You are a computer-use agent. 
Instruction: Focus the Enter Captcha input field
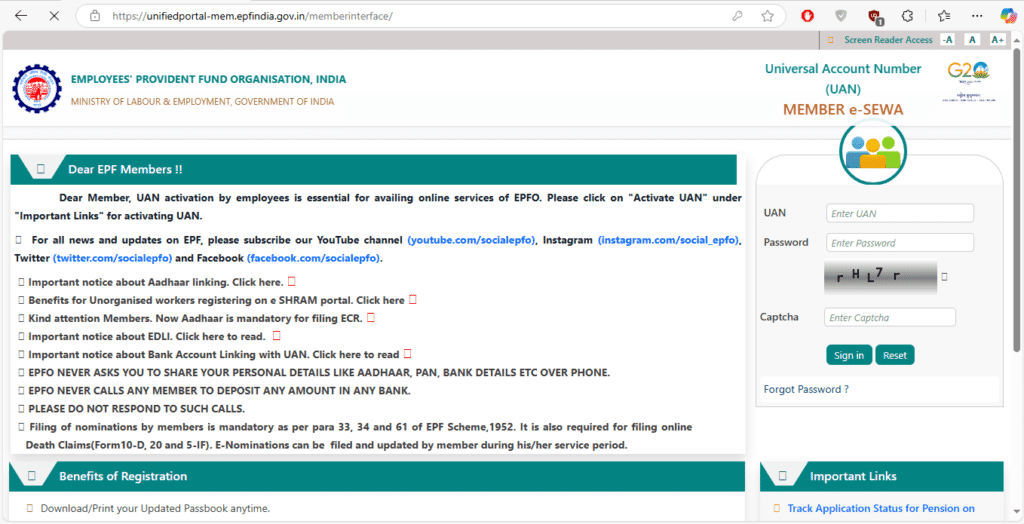pyautogui.click(x=890, y=318)
